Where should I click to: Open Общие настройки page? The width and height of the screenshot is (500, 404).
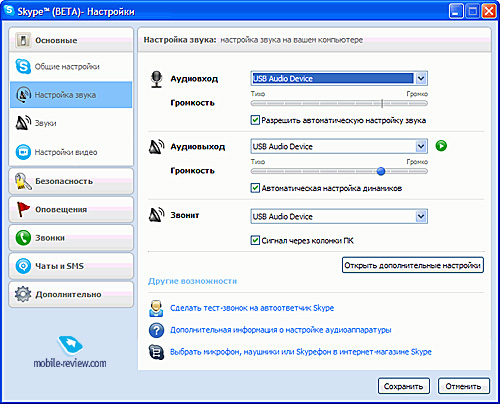pyautogui.click(x=71, y=66)
